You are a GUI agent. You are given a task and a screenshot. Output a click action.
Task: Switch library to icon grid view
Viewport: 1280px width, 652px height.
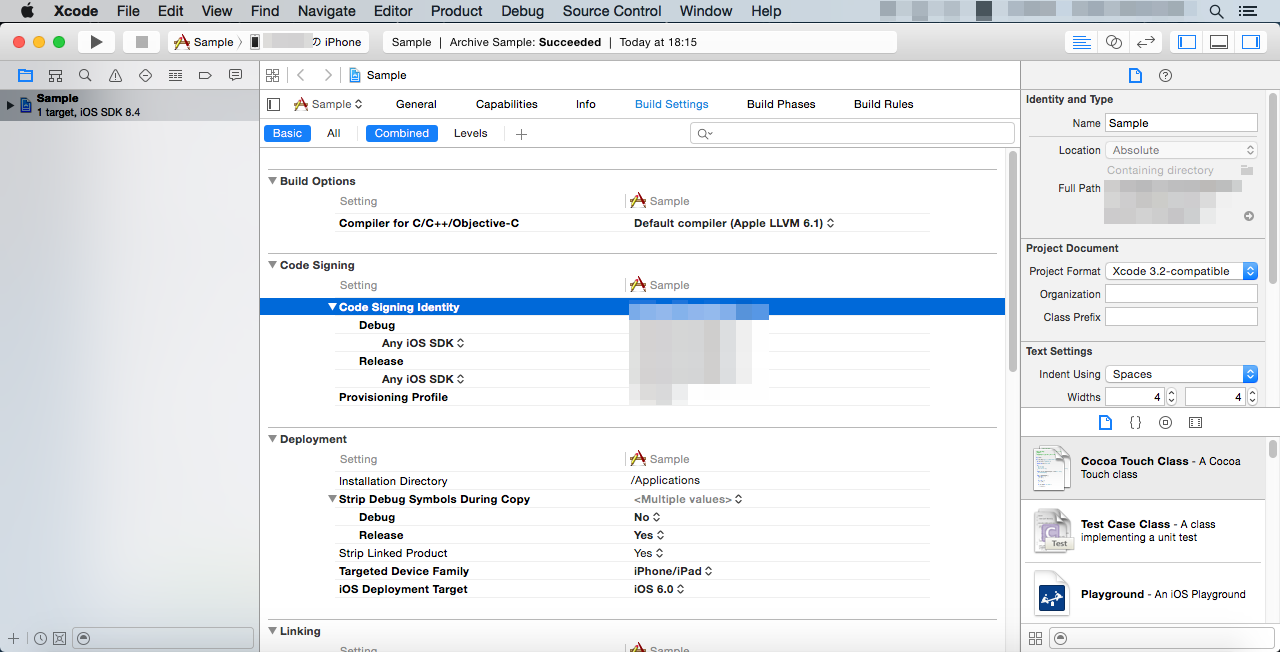[x=1035, y=638]
